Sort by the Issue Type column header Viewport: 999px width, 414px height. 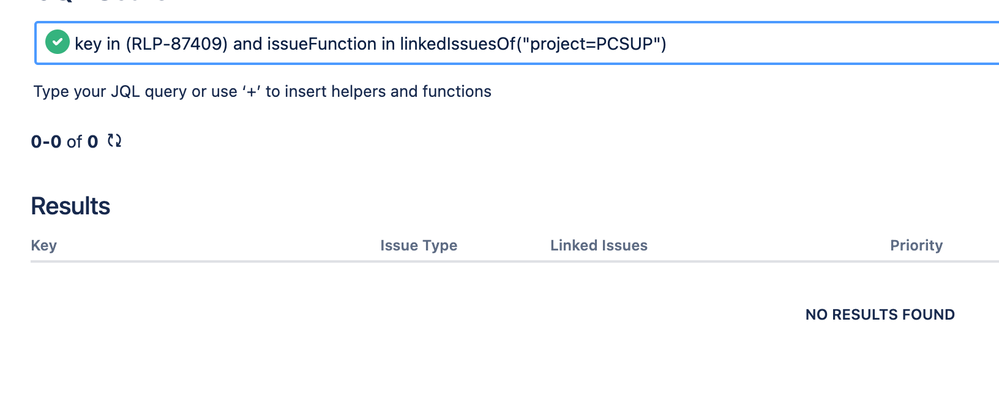point(419,245)
